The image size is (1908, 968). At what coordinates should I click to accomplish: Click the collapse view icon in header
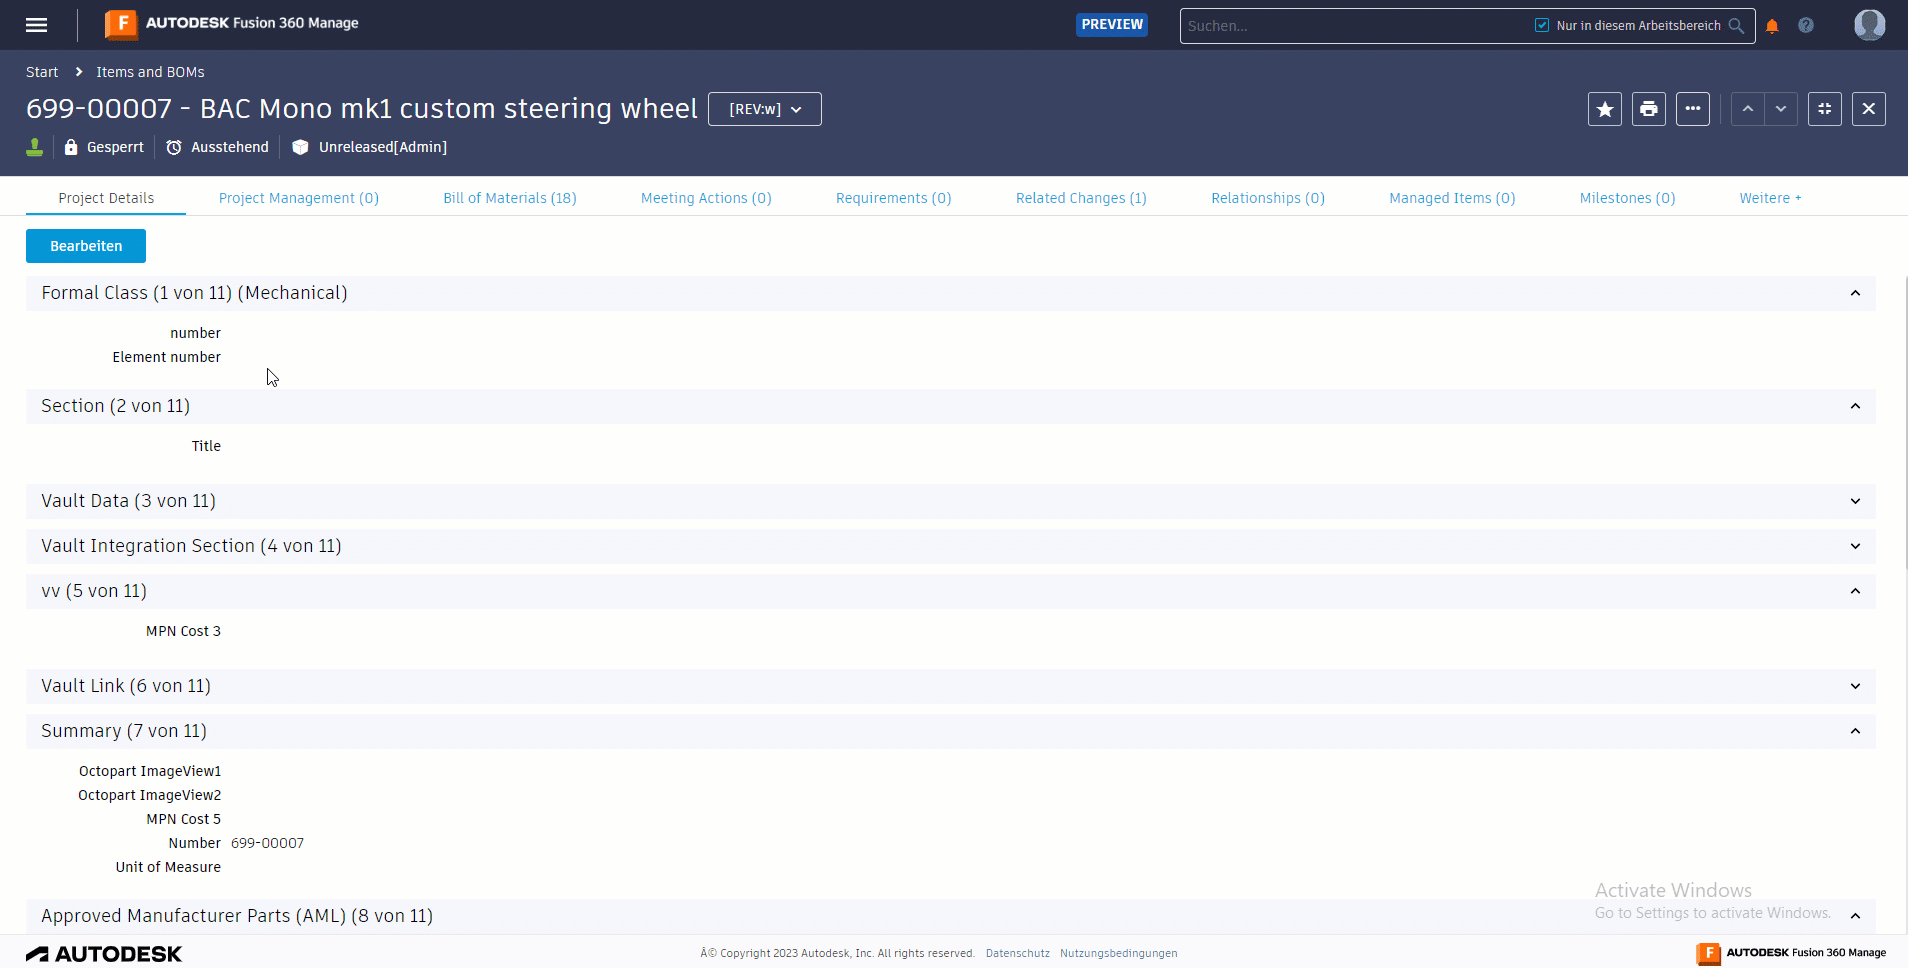(x=1825, y=109)
